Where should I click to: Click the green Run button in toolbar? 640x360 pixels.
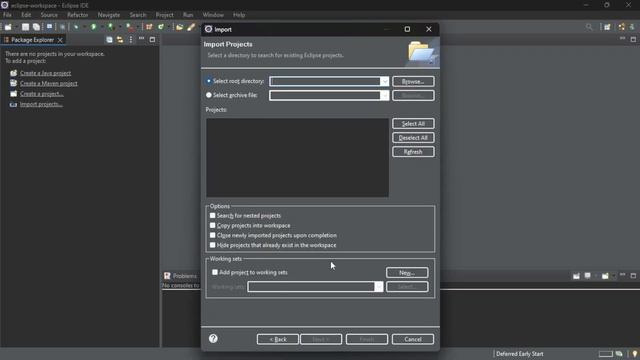point(93,27)
